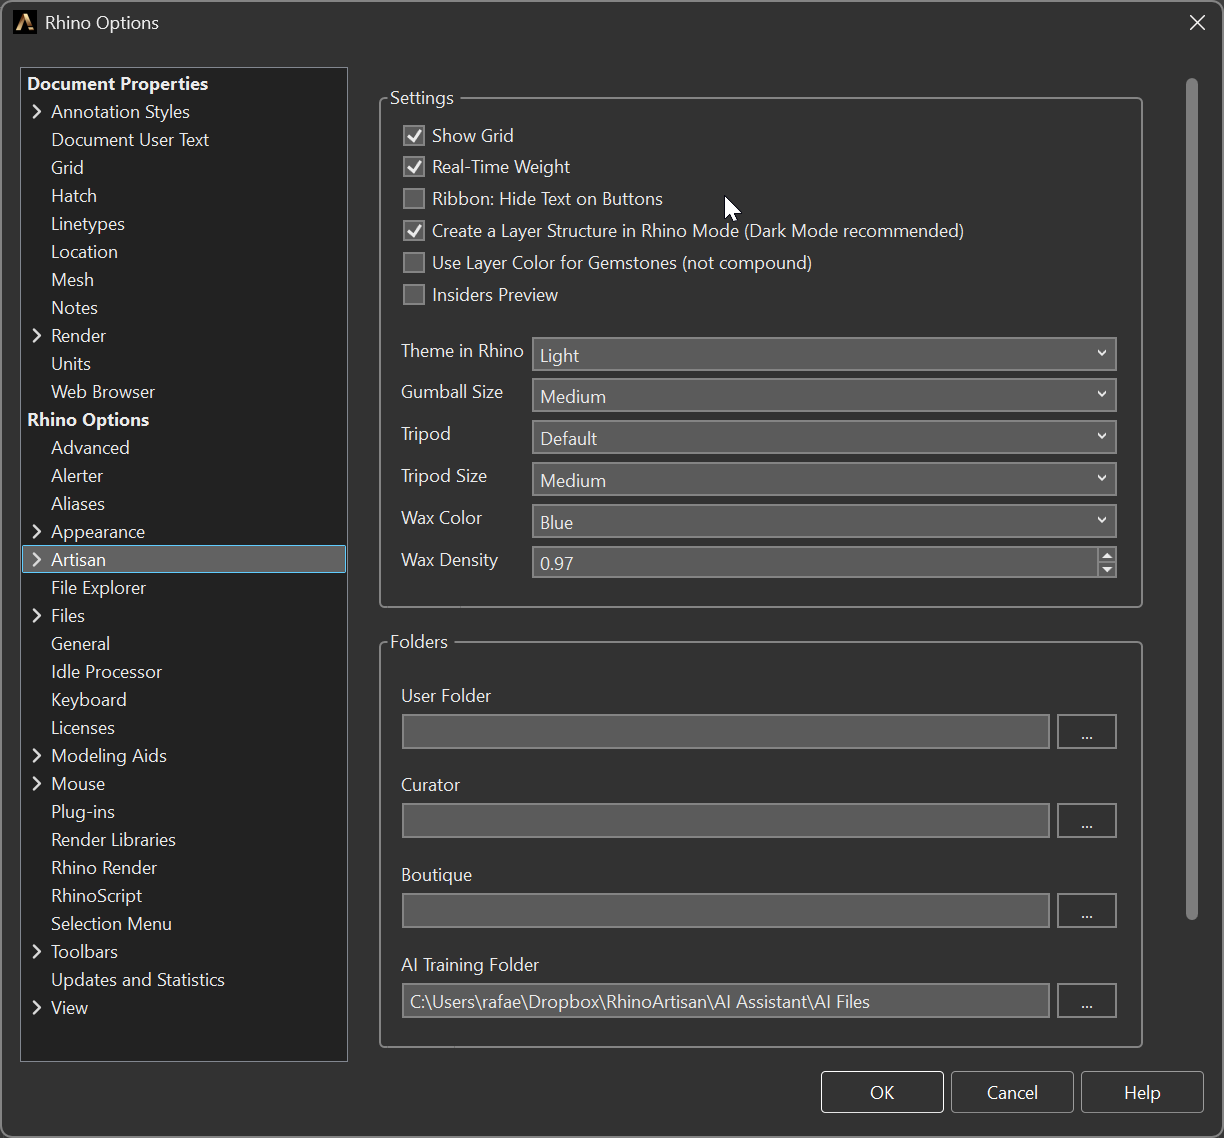Click the Curator path field
1224x1138 pixels.
(725, 821)
